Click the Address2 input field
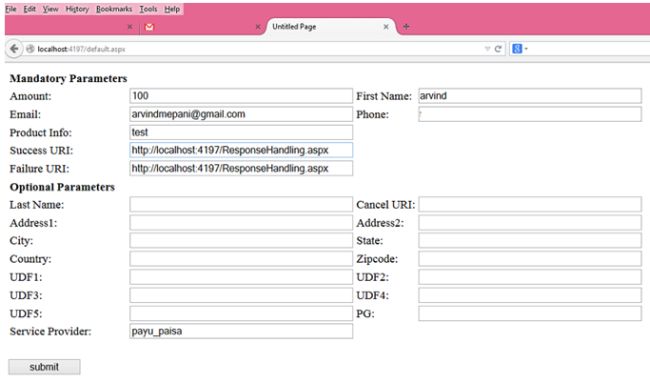The height and width of the screenshot is (383, 650). pyautogui.click(x=530, y=223)
